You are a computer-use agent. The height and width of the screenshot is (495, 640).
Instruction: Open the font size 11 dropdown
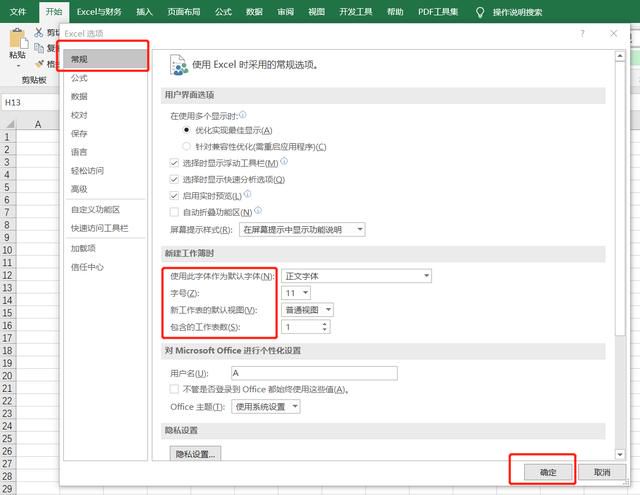click(x=296, y=293)
